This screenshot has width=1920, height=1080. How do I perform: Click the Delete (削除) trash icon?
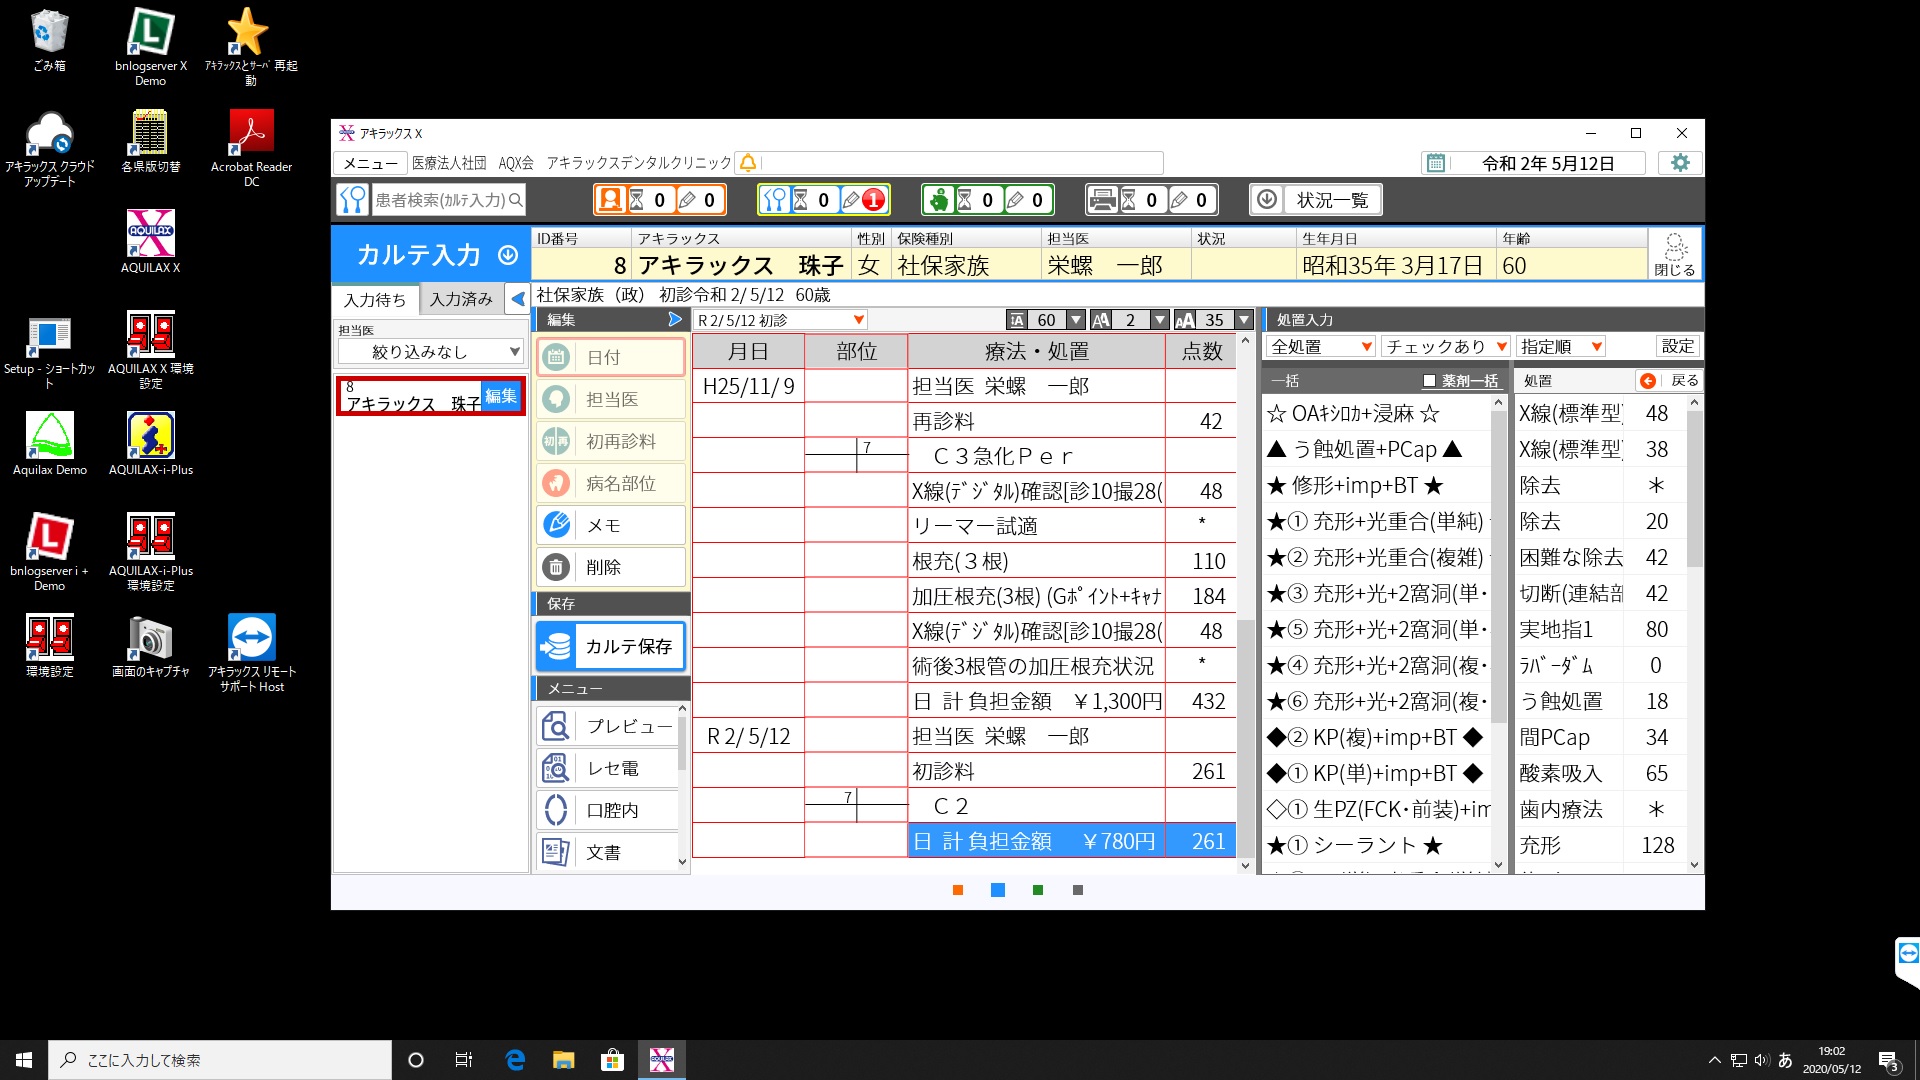point(556,567)
